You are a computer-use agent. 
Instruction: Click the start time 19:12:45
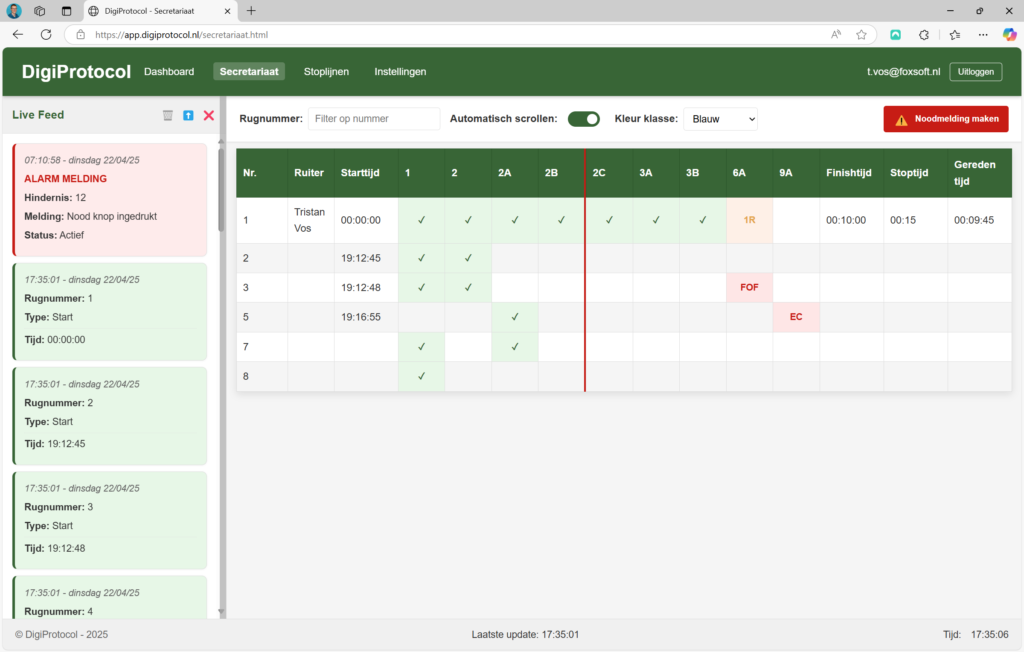click(x=360, y=258)
